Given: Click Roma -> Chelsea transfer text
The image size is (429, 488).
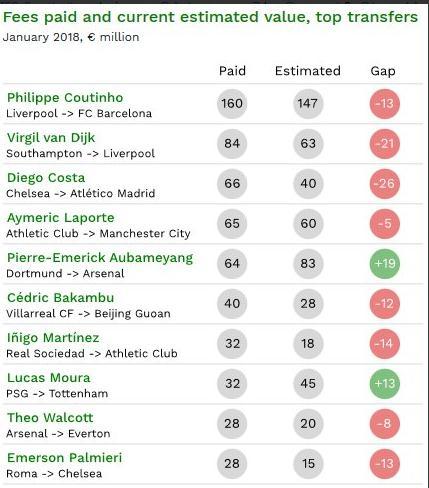Looking at the screenshot, I should point(54,474).
